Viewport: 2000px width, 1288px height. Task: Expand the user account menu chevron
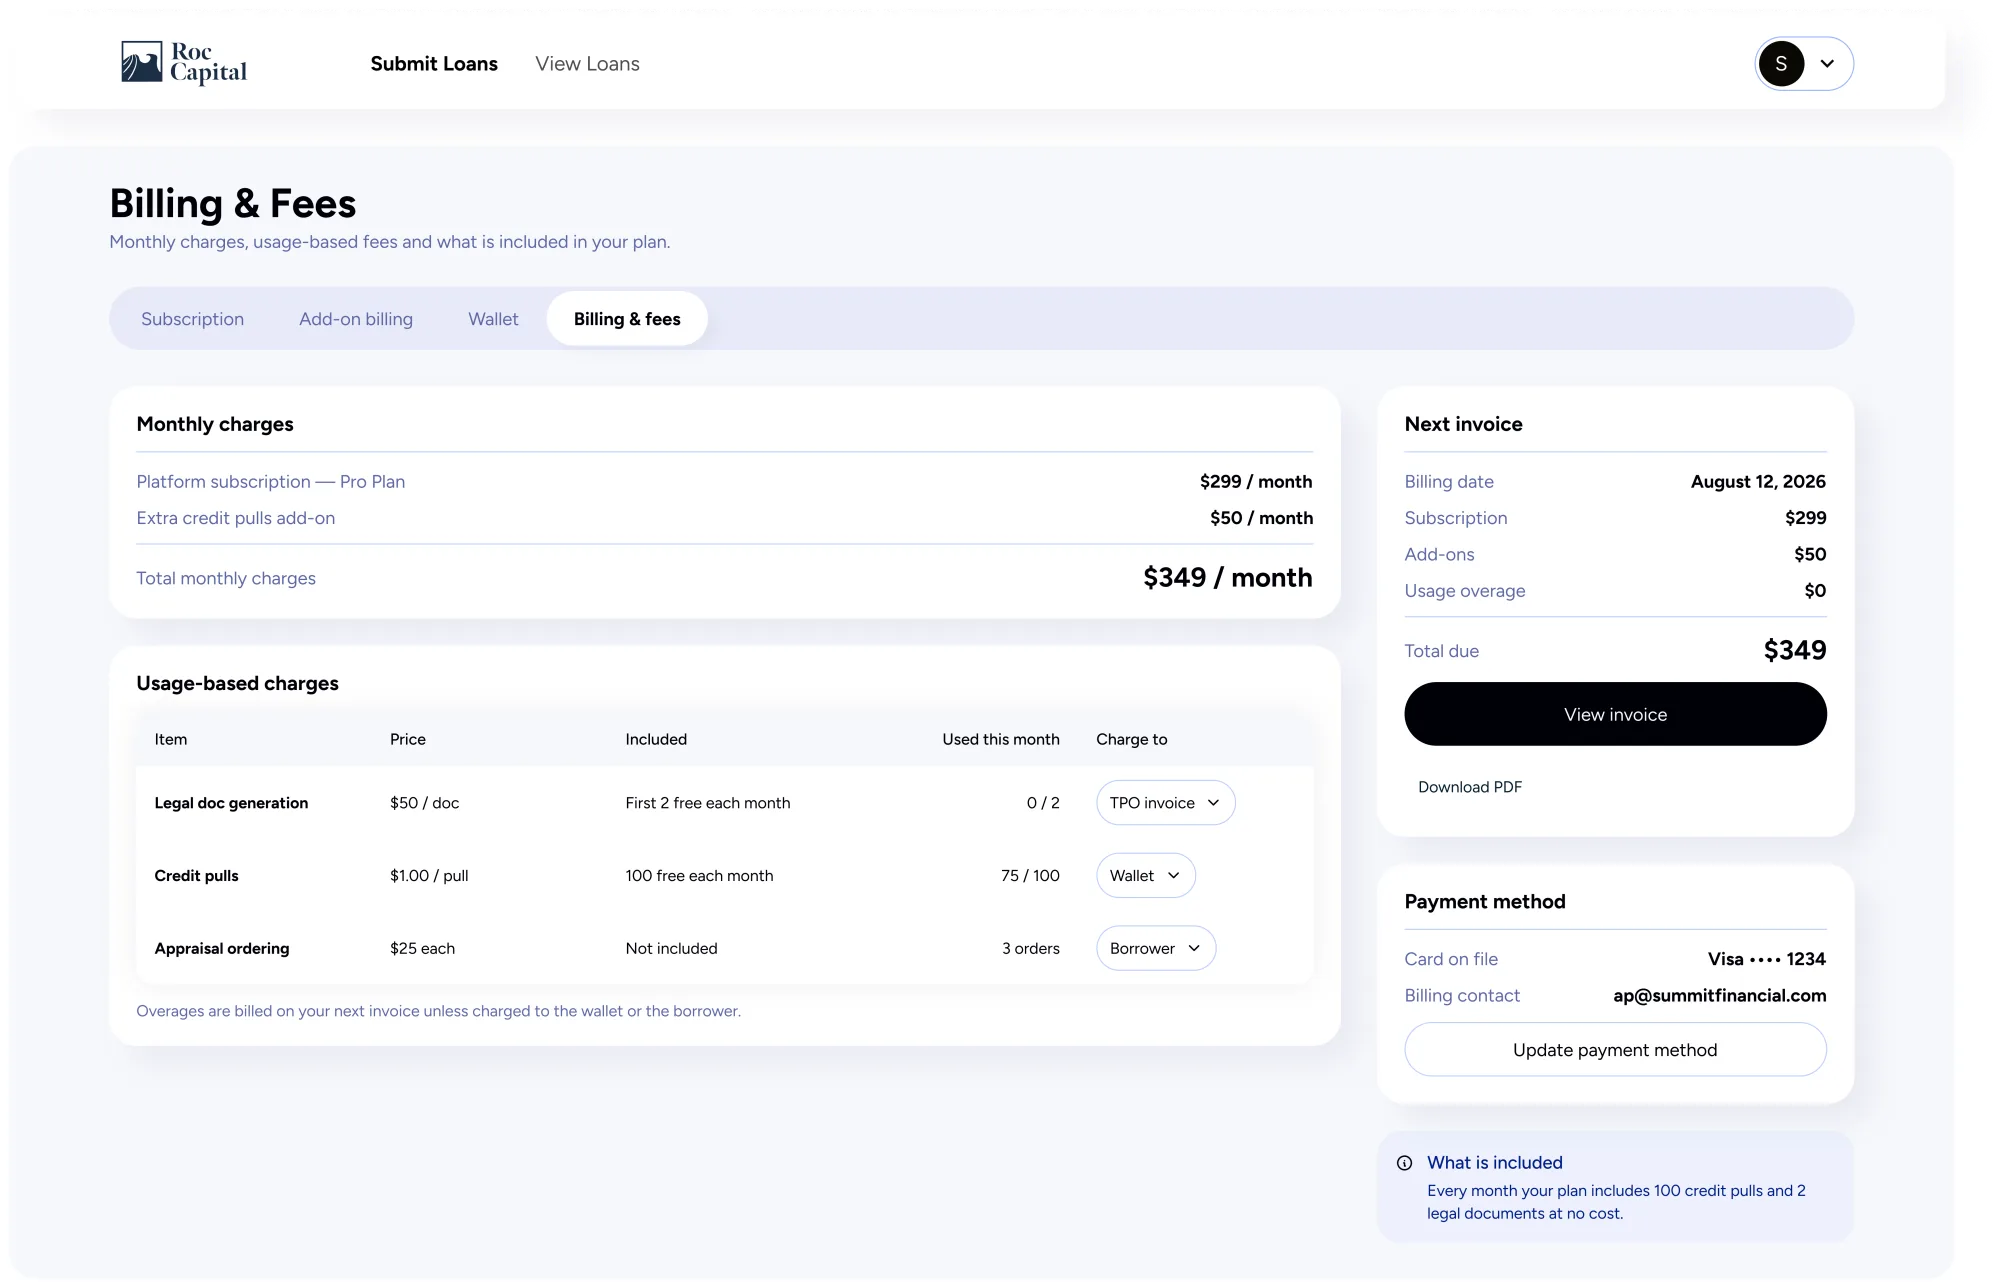(1827, 64)
